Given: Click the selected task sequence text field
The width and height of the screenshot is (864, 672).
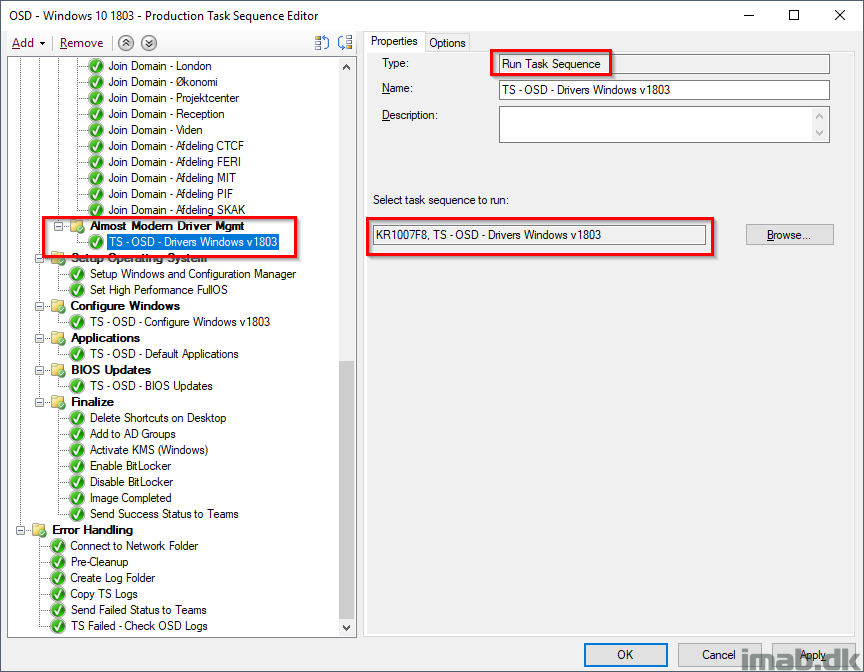Looking at the screenshot, I should tap(539, 235).
